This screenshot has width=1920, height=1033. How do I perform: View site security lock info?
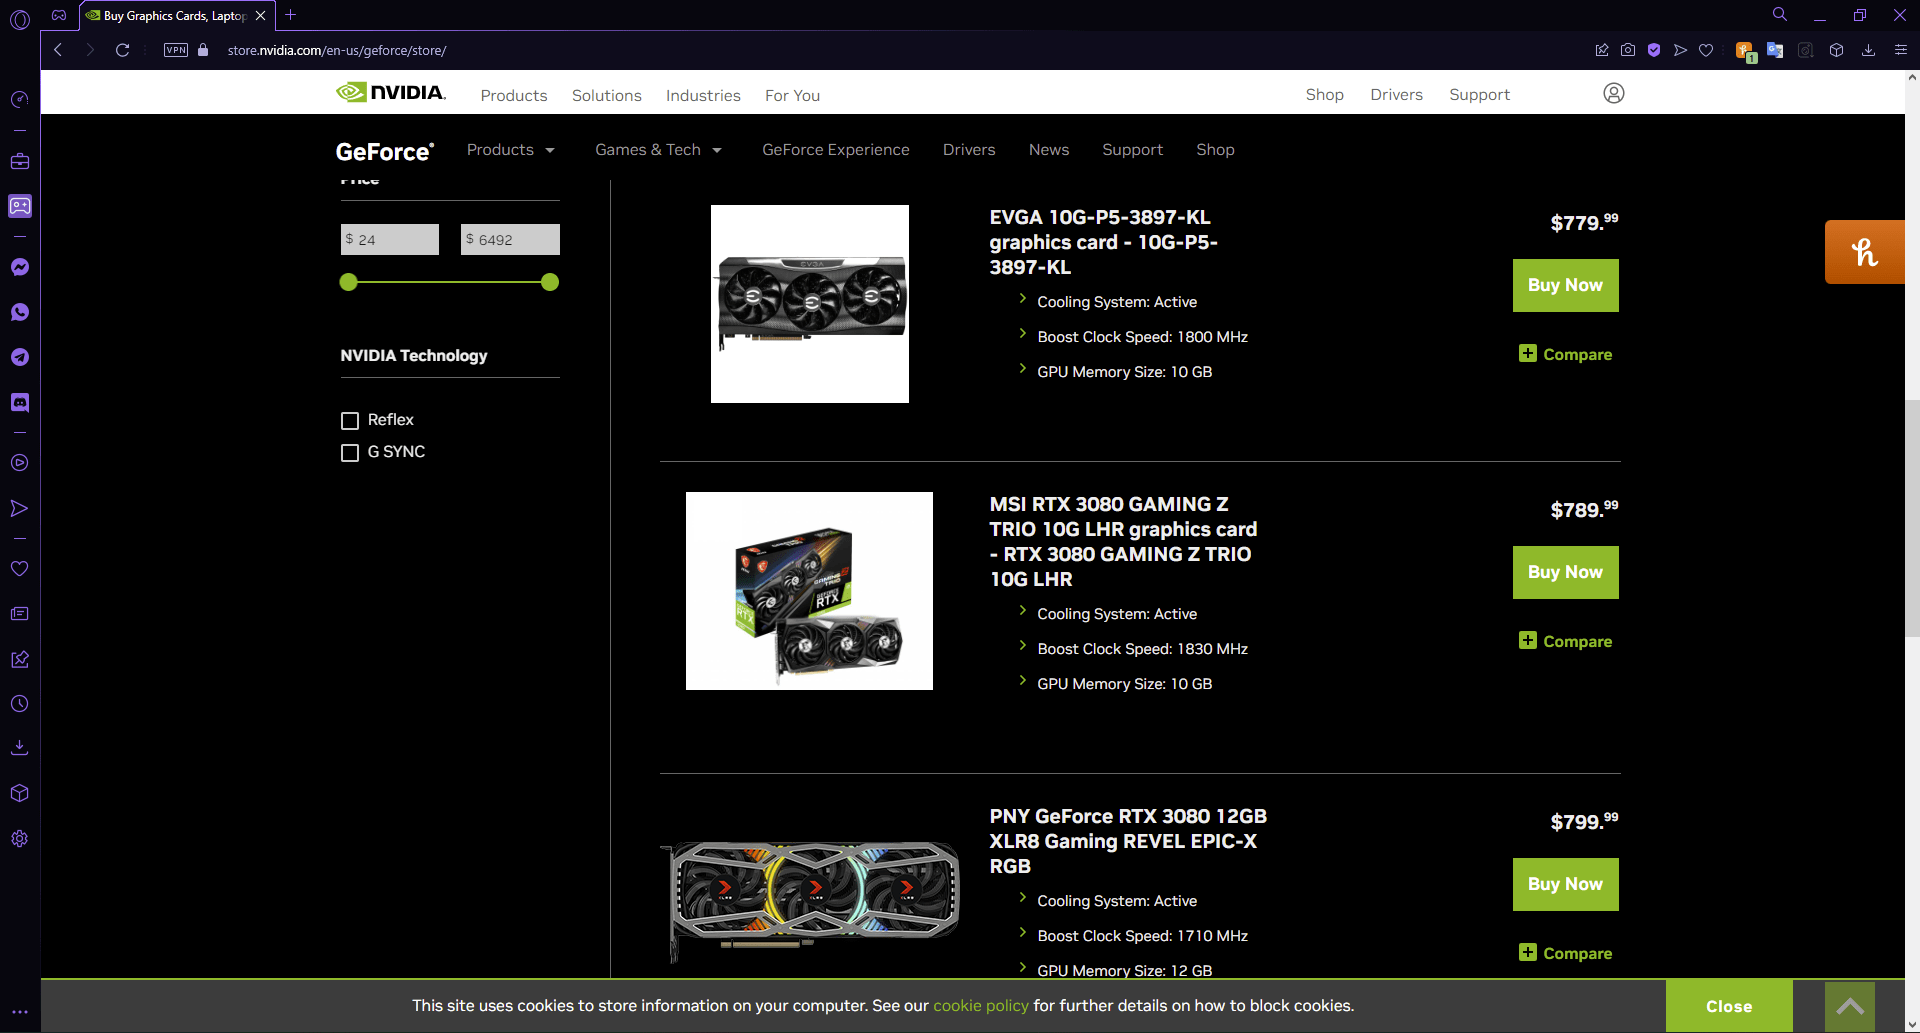click(x=203, y=50)
